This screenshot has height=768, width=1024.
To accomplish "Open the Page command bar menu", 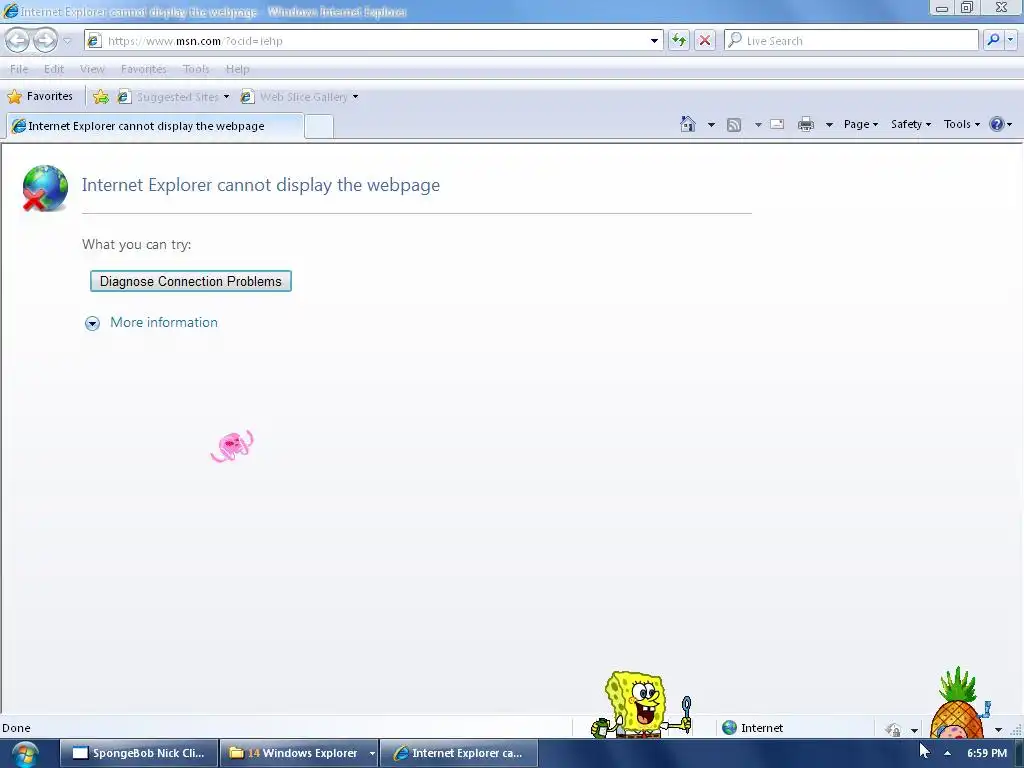I will pyautogui.click(x=861, y=124).
